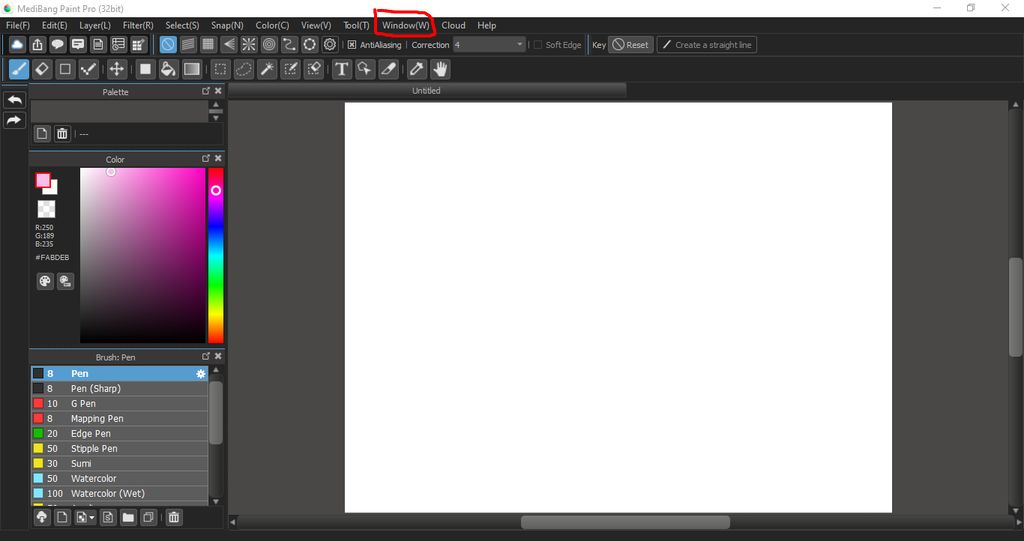Select the Eyedropper tool
1024x541 pixels.
click(417, 69)
